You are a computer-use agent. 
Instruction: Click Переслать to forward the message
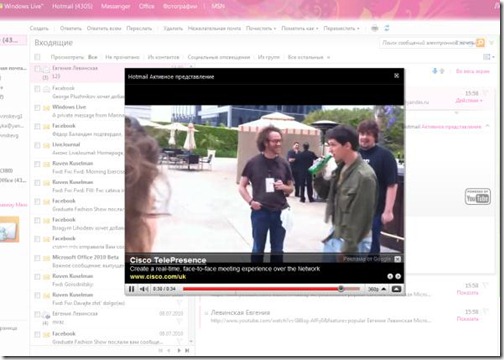point(139,28)
